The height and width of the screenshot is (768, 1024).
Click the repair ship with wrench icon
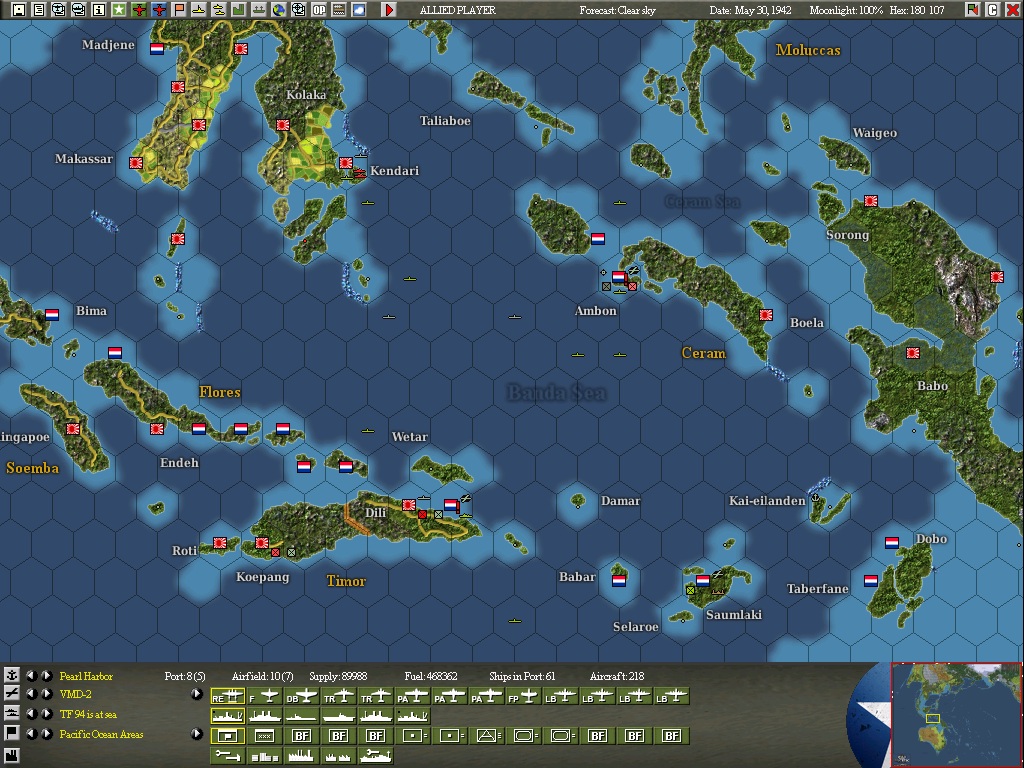coord(376,756)
